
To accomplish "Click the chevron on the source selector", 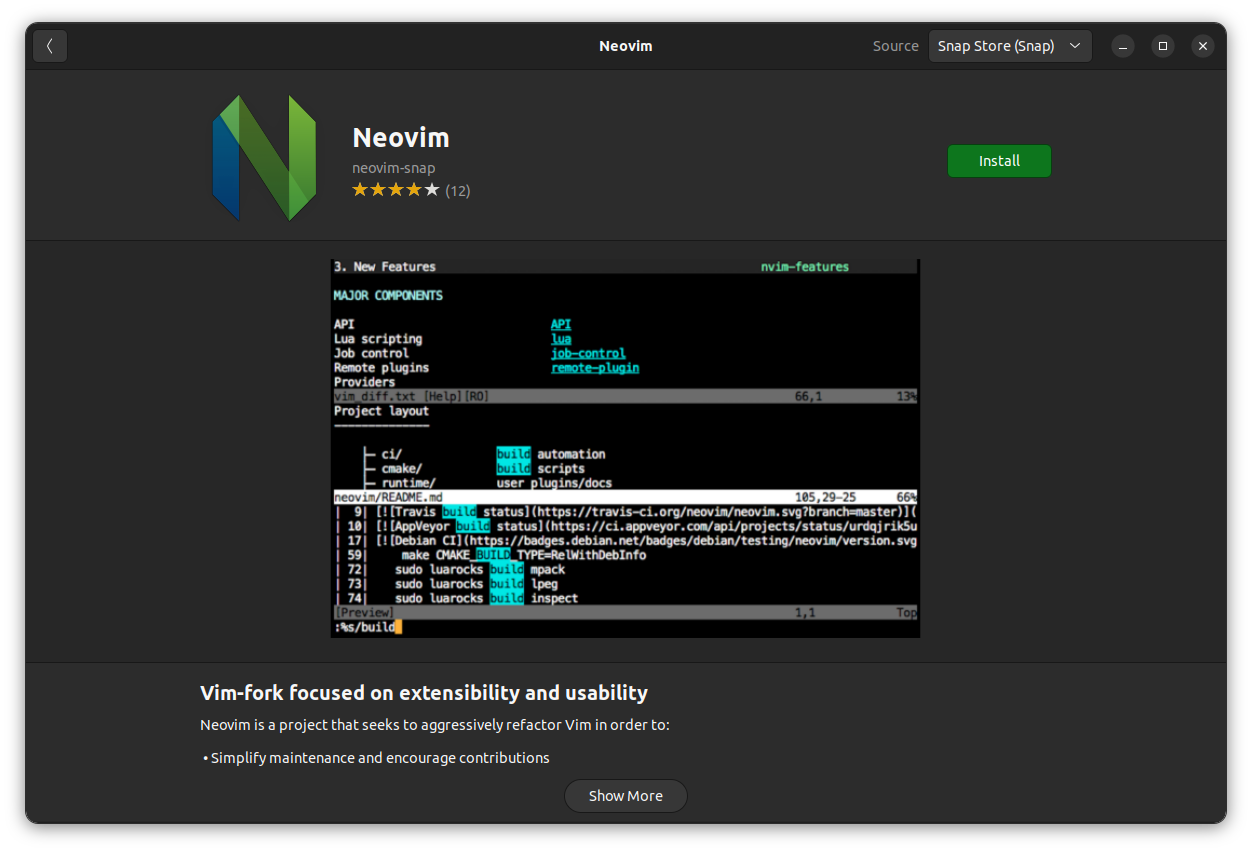I will [1076, 45].
